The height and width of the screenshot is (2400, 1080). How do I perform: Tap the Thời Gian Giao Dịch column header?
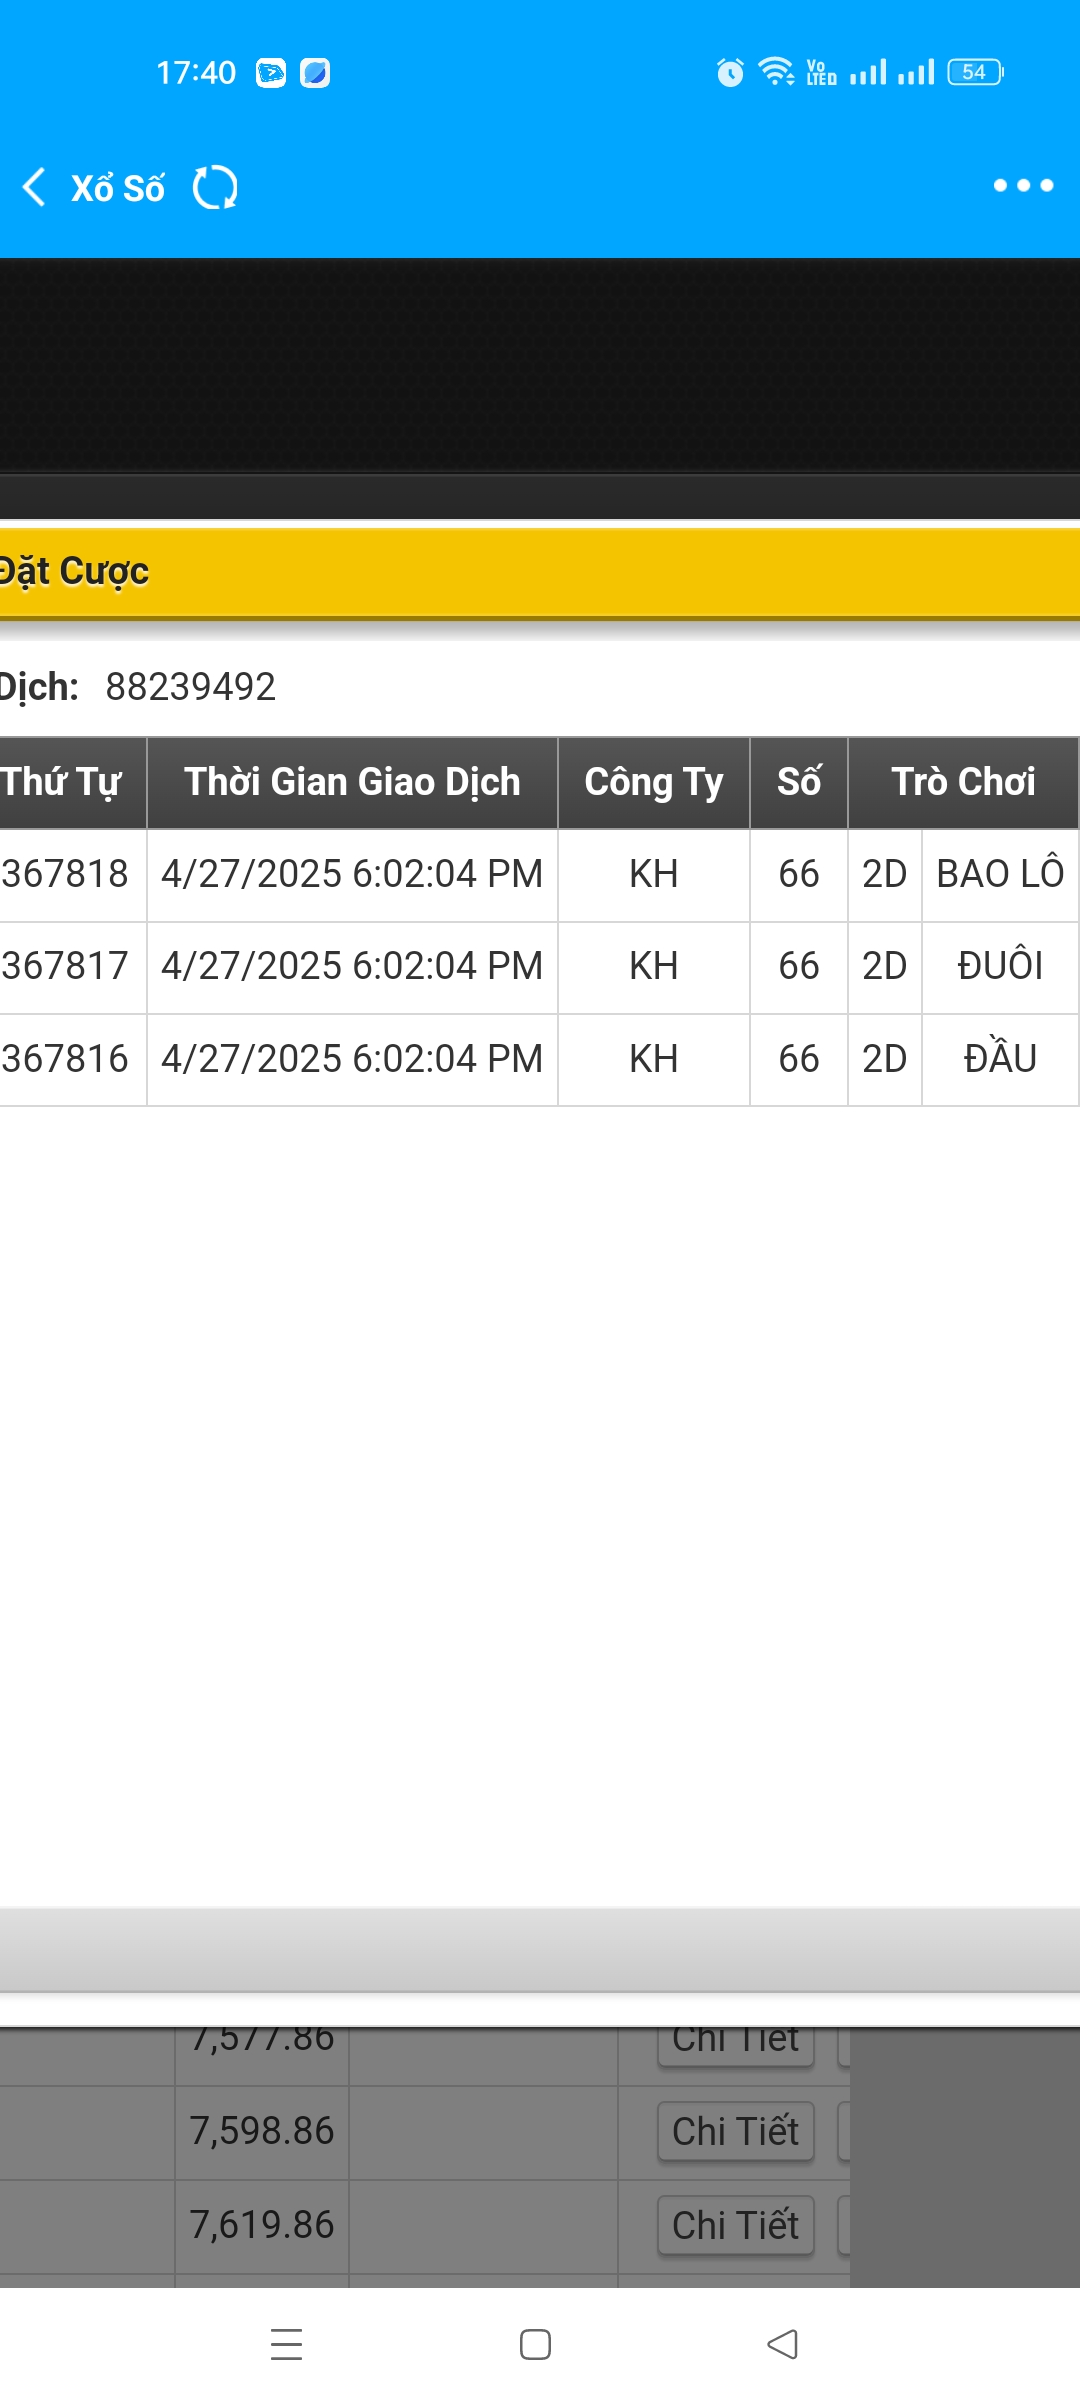(x=352, y=783)
